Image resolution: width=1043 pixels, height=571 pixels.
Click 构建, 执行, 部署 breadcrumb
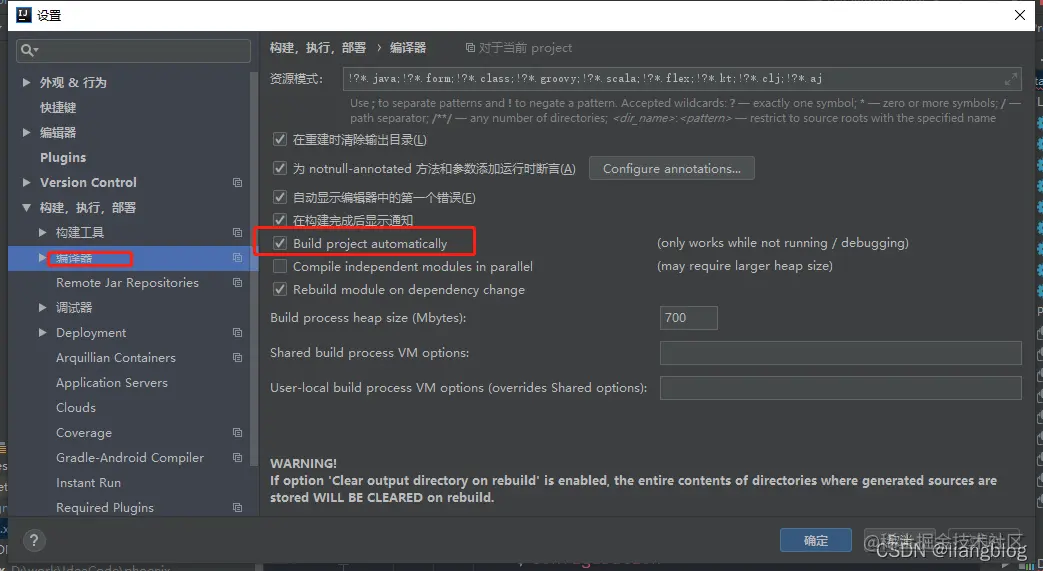tap(318, 48)
